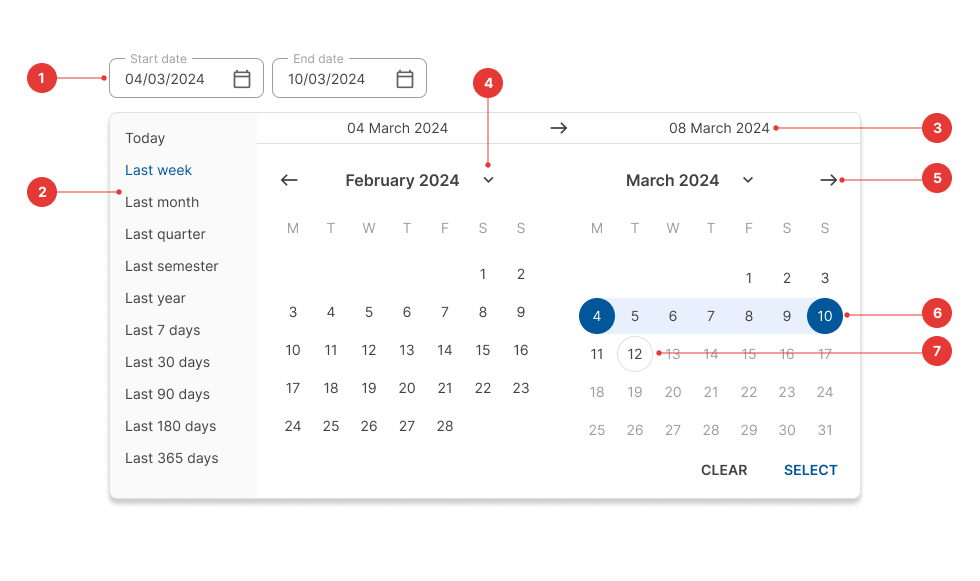
Task: Click the Start date input field
Action: coord(170,79)
